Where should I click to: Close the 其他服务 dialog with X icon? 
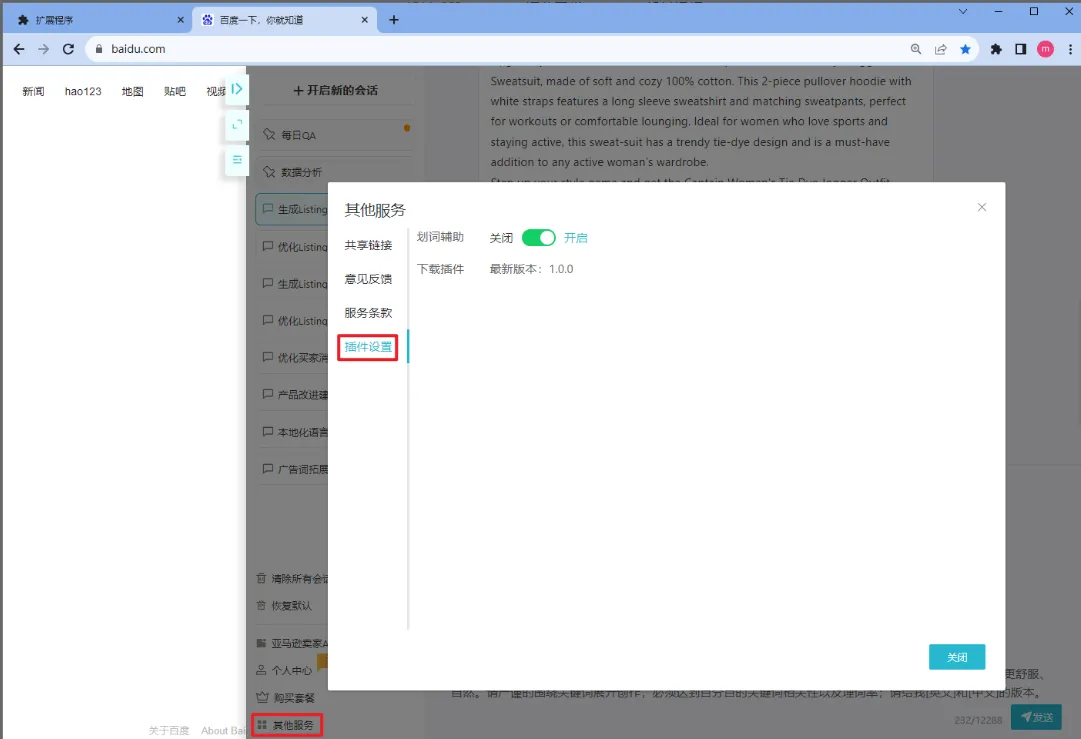pos(982,207)
